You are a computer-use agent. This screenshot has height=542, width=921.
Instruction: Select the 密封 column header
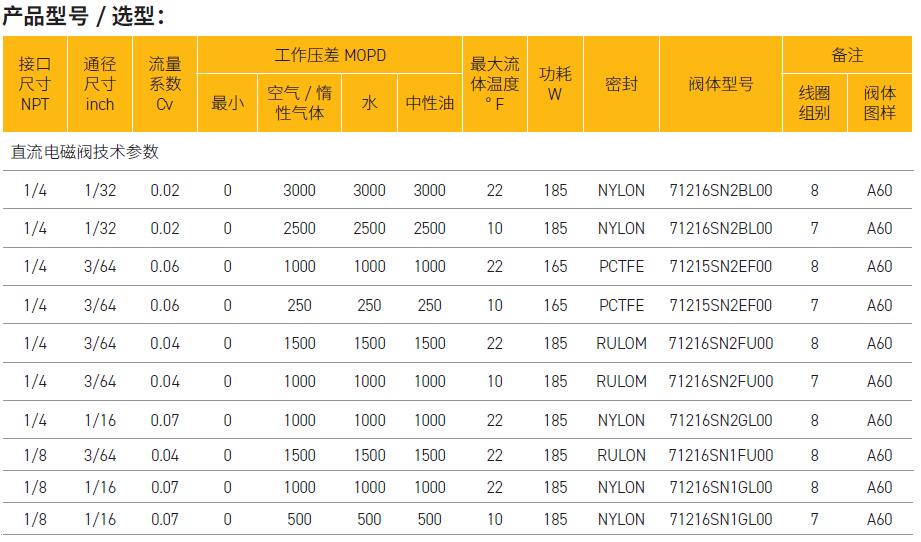point(621,84)
